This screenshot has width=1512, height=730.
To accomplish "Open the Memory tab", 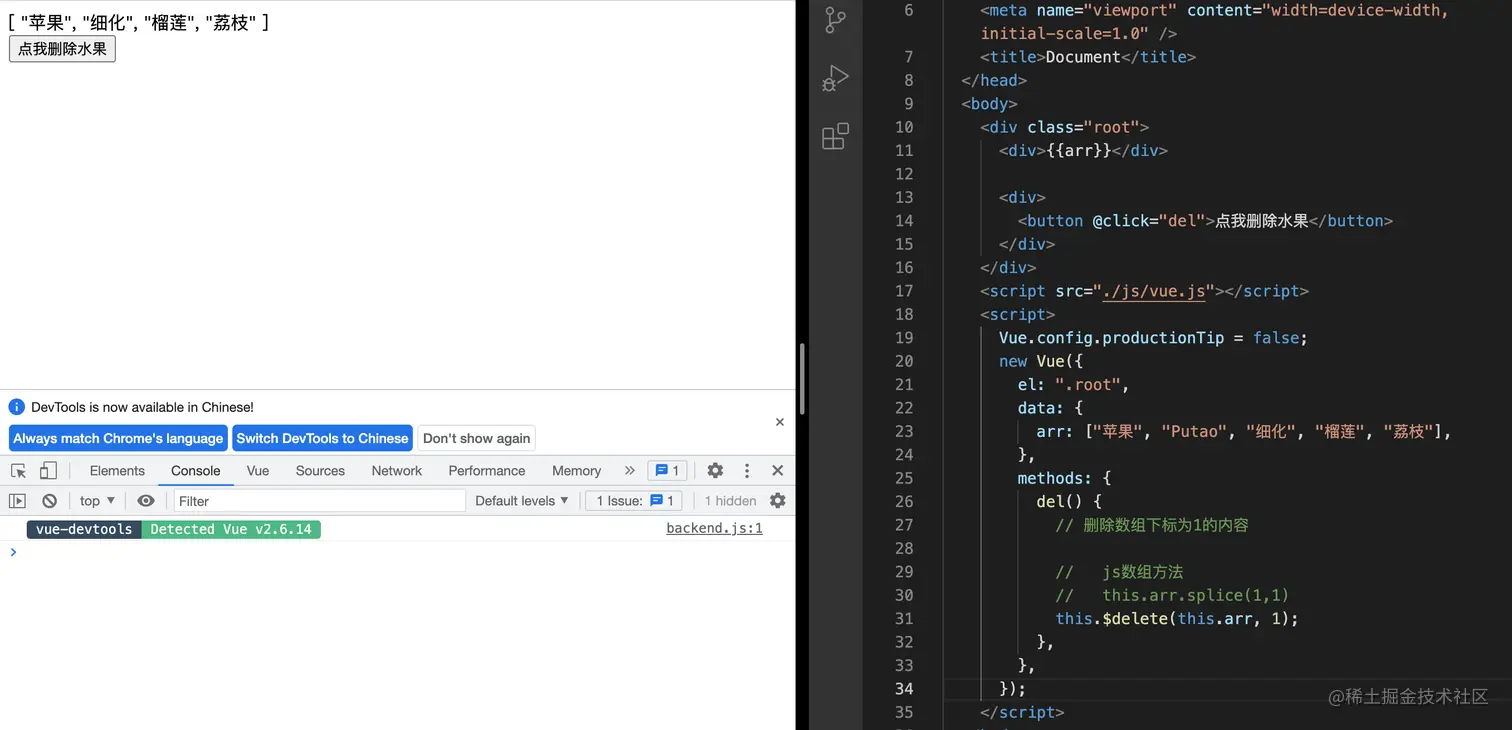I will 576,471.
